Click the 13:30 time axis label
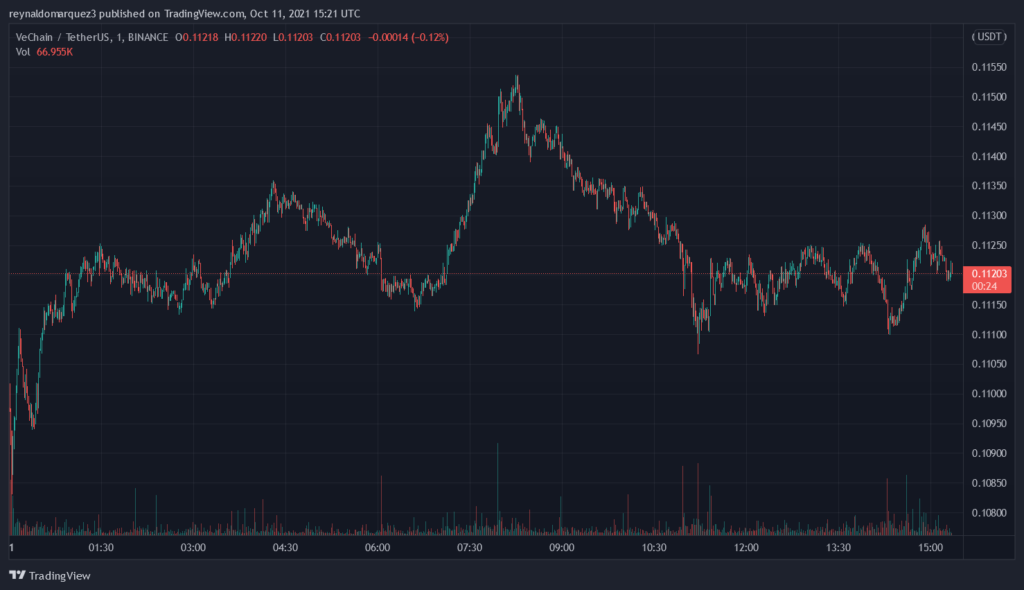 point(838,548)
